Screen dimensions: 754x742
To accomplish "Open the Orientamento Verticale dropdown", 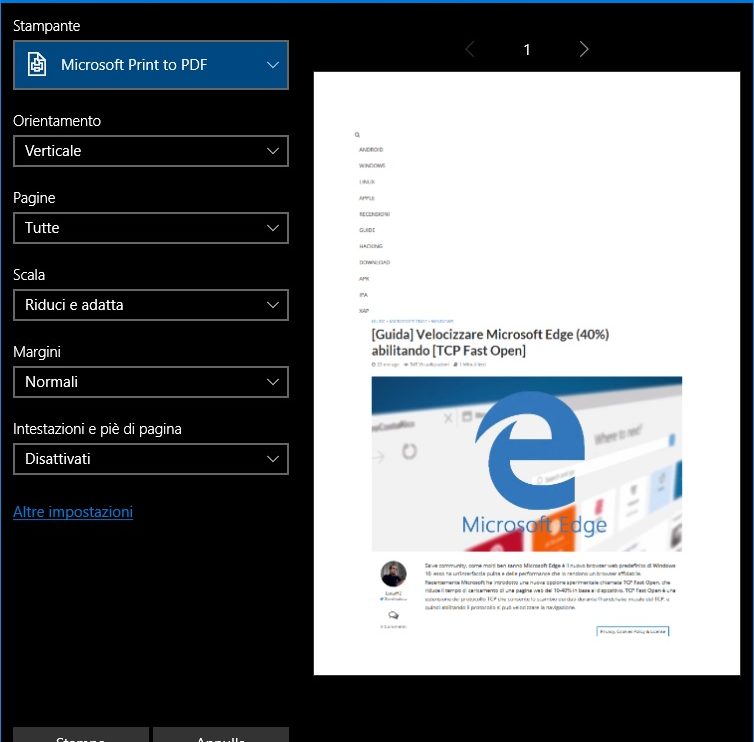I will (x=151, y=151).
